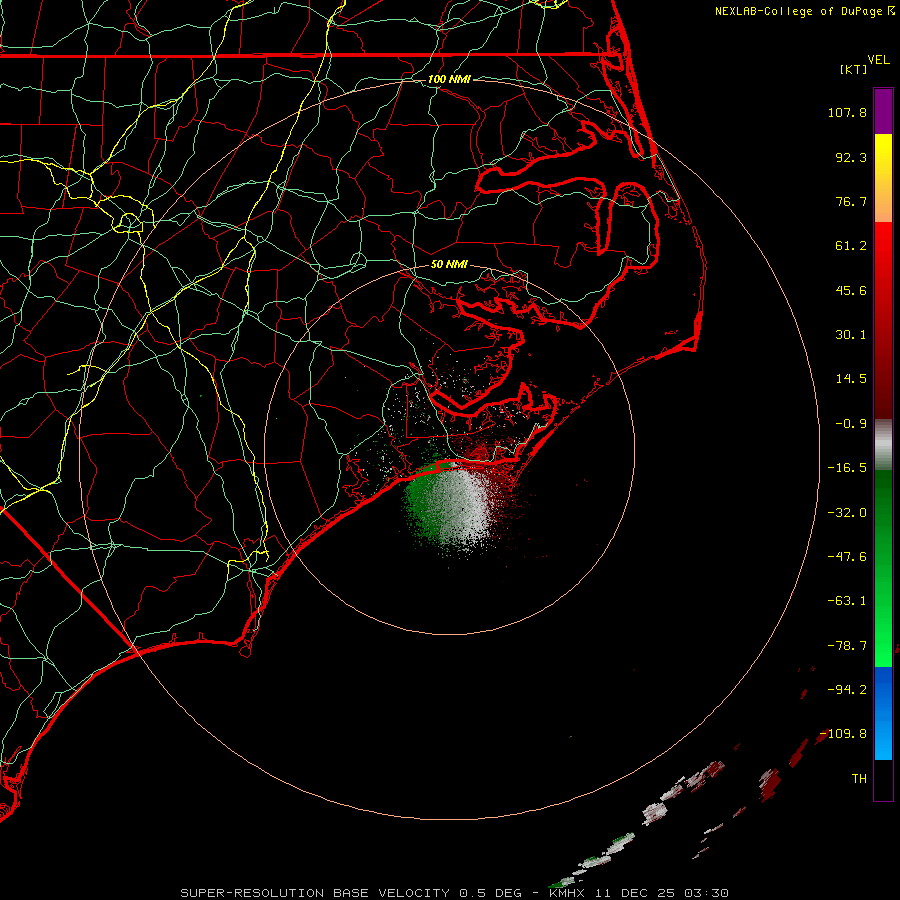Click the -16.5 velocity scale value
The width and height of the screenshot is (900, 900).
coord(847,468)
